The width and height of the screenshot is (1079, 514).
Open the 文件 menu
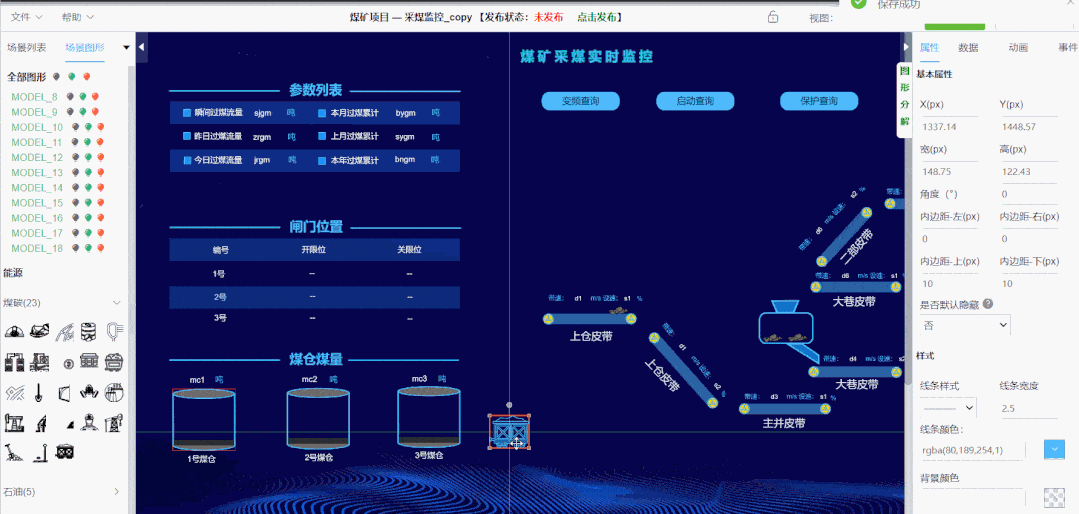[x=27, y=17]
